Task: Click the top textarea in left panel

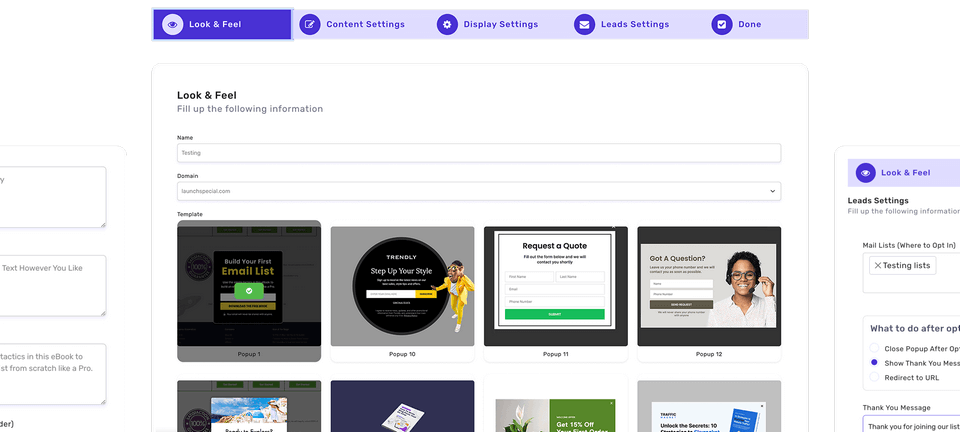Action: click(x=53, y=197)
